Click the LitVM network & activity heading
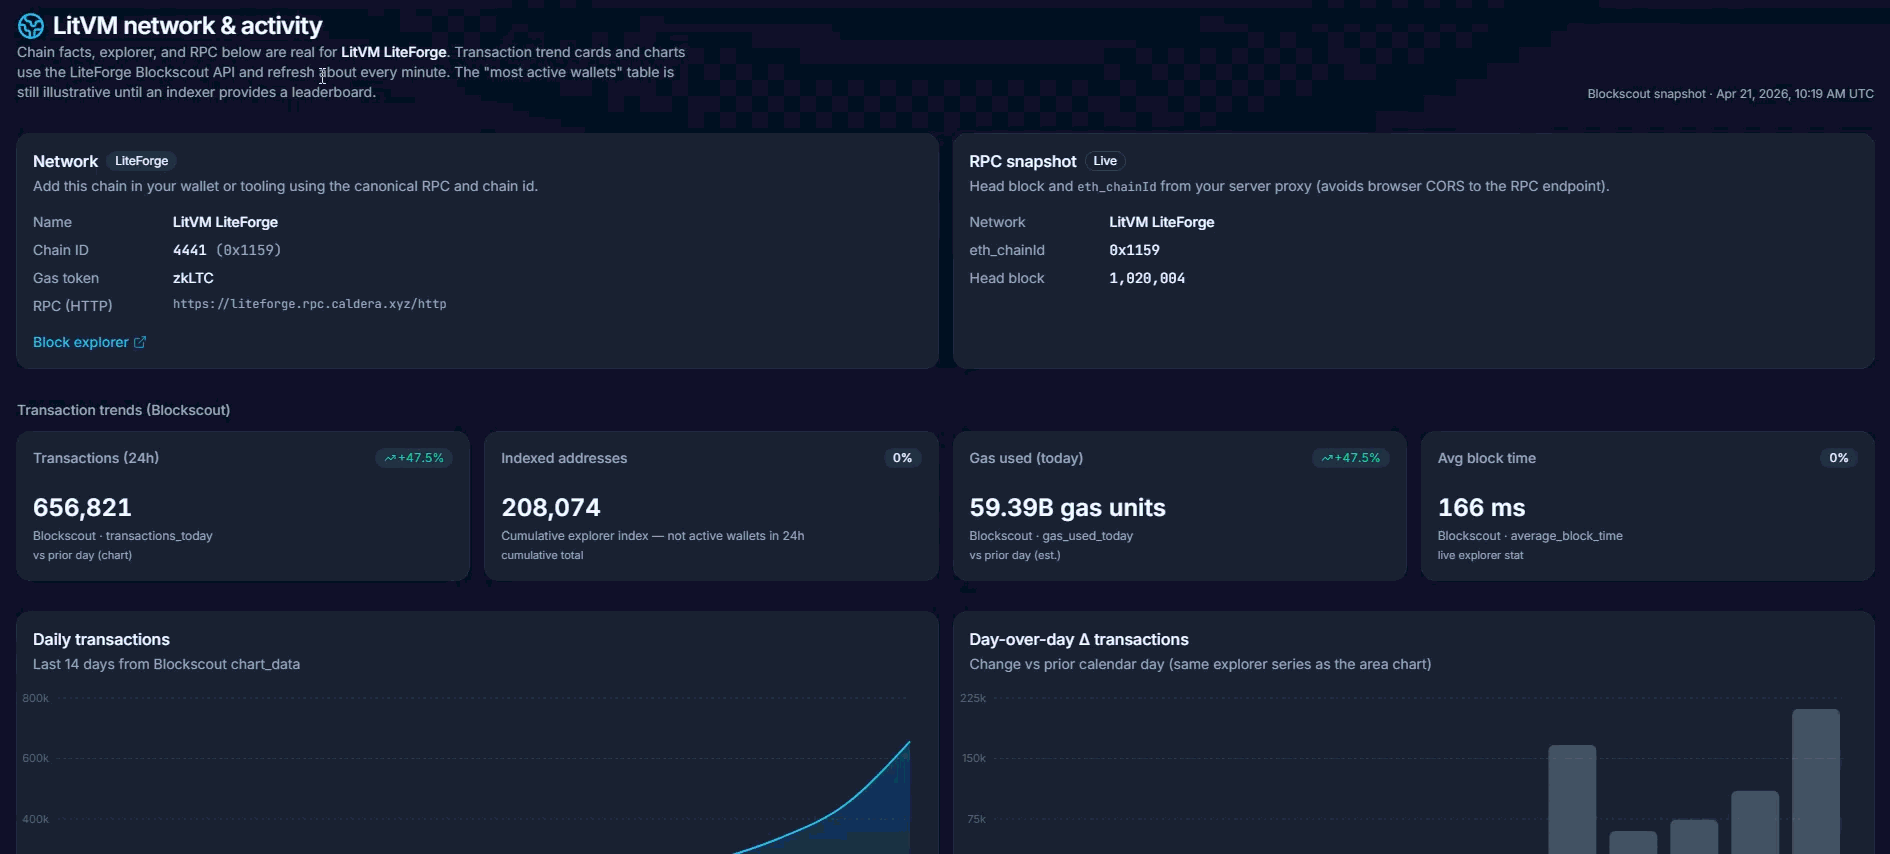The width and height of the screenshot is (1890, 854). pos(187,26)
